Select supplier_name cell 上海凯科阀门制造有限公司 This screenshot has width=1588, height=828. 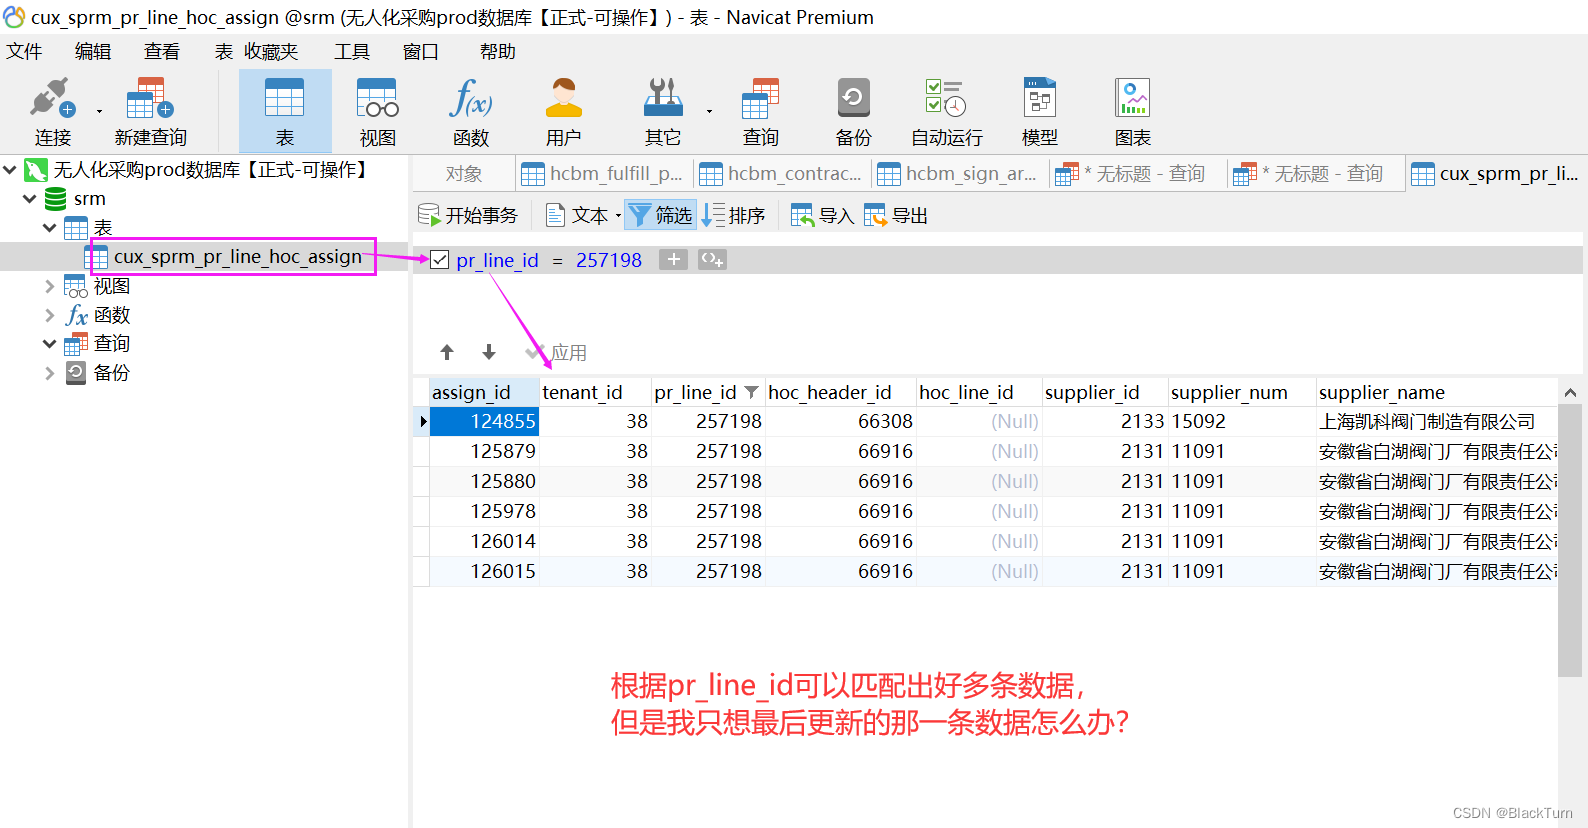pos(1436,421)
